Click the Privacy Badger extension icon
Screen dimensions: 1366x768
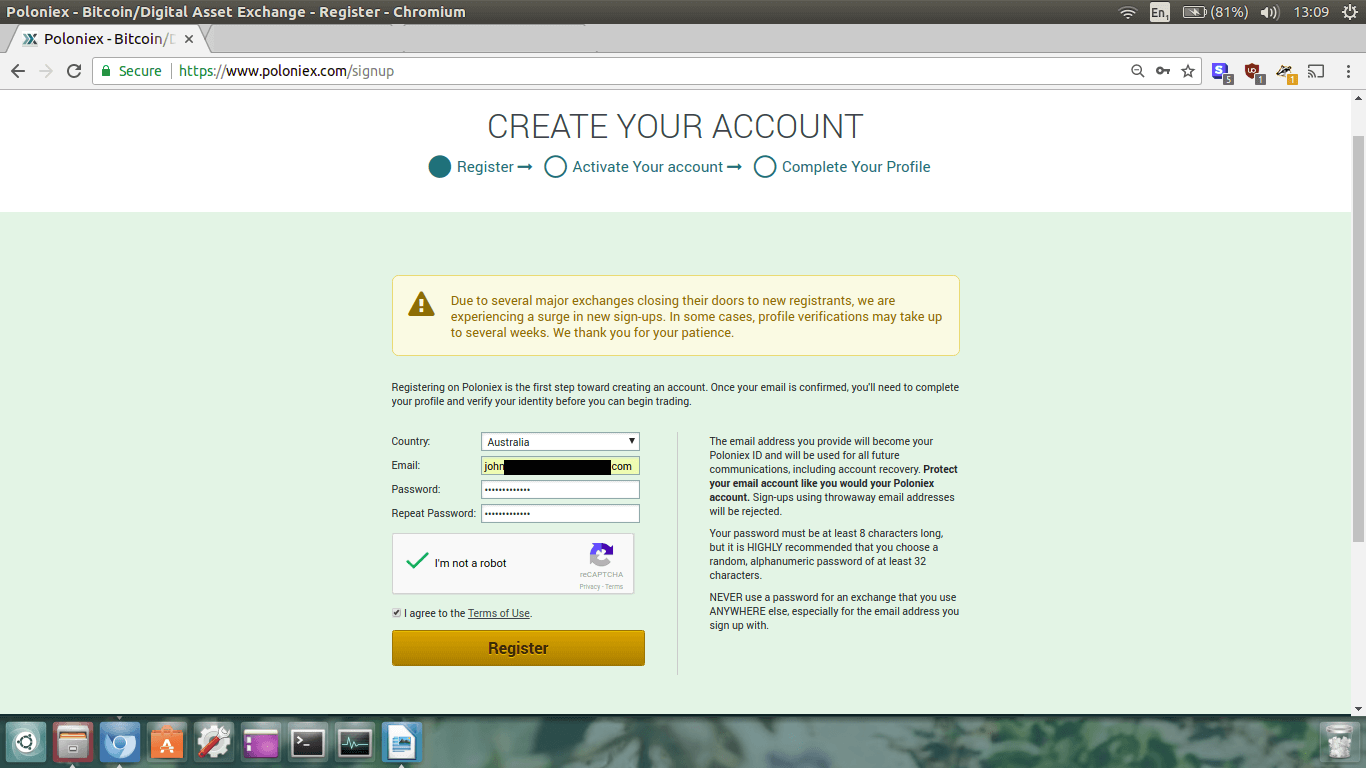click(1285, 71)
